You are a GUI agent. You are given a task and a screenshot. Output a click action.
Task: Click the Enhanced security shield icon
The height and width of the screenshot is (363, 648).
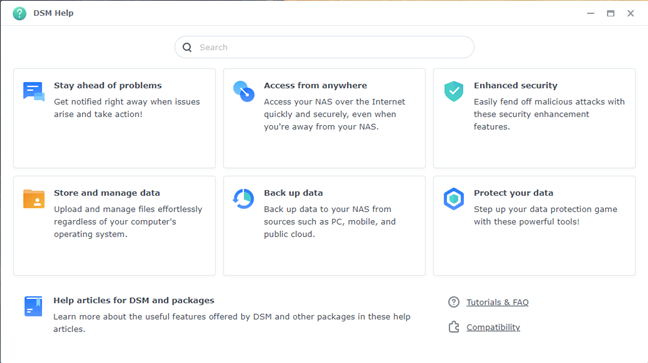(x=454, y=91)
